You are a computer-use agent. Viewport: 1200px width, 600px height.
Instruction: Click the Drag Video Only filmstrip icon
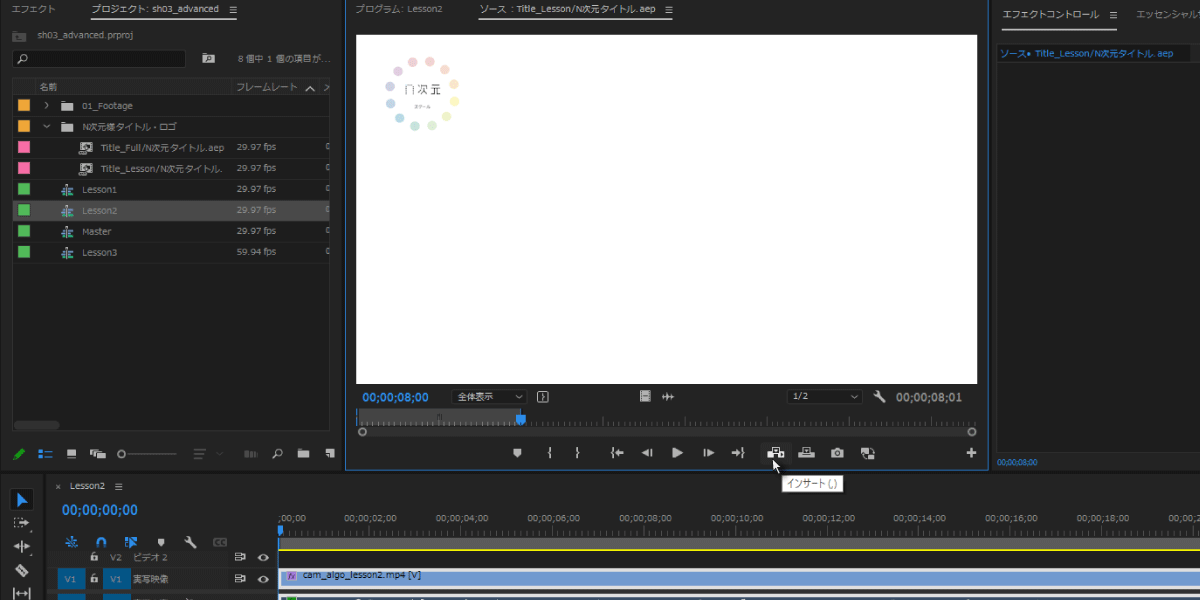click(x=646, y=396)
